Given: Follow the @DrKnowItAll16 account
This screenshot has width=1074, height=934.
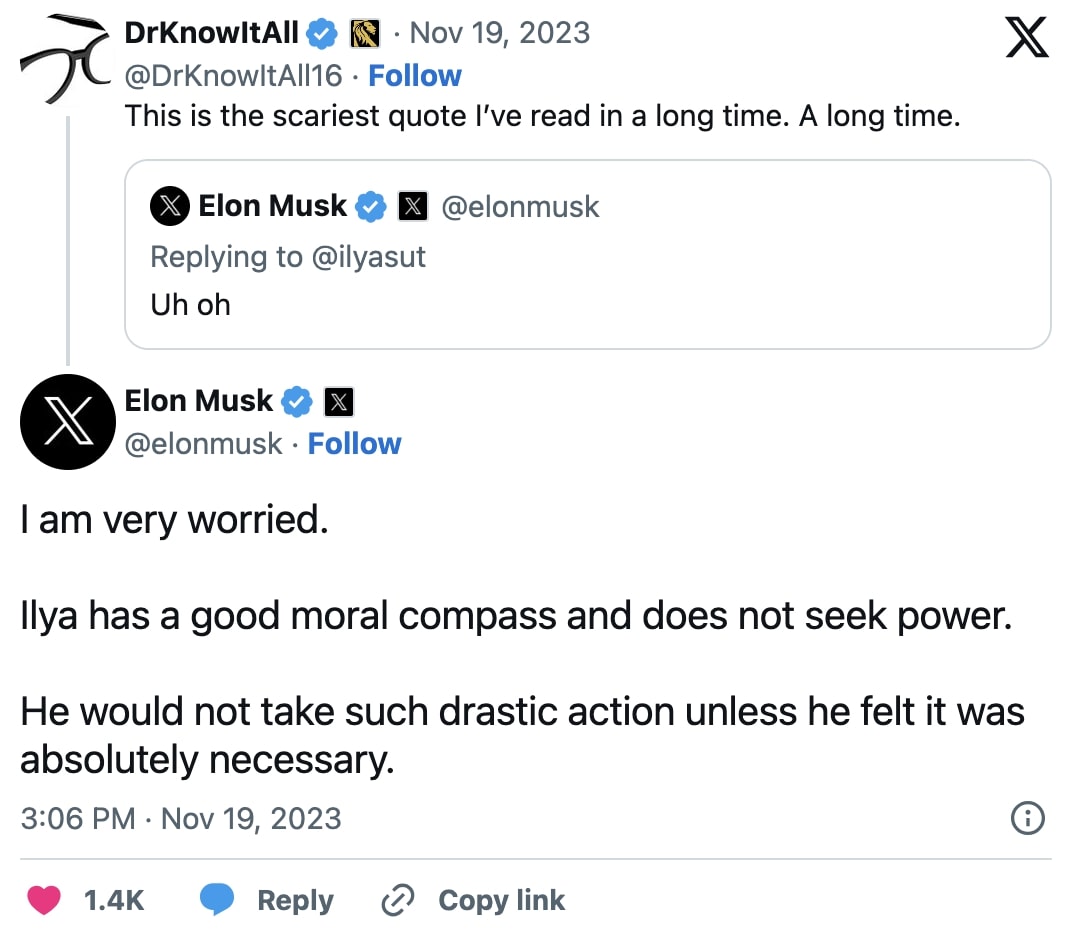Looking at the screenshot, I should [x=415, y=76].
